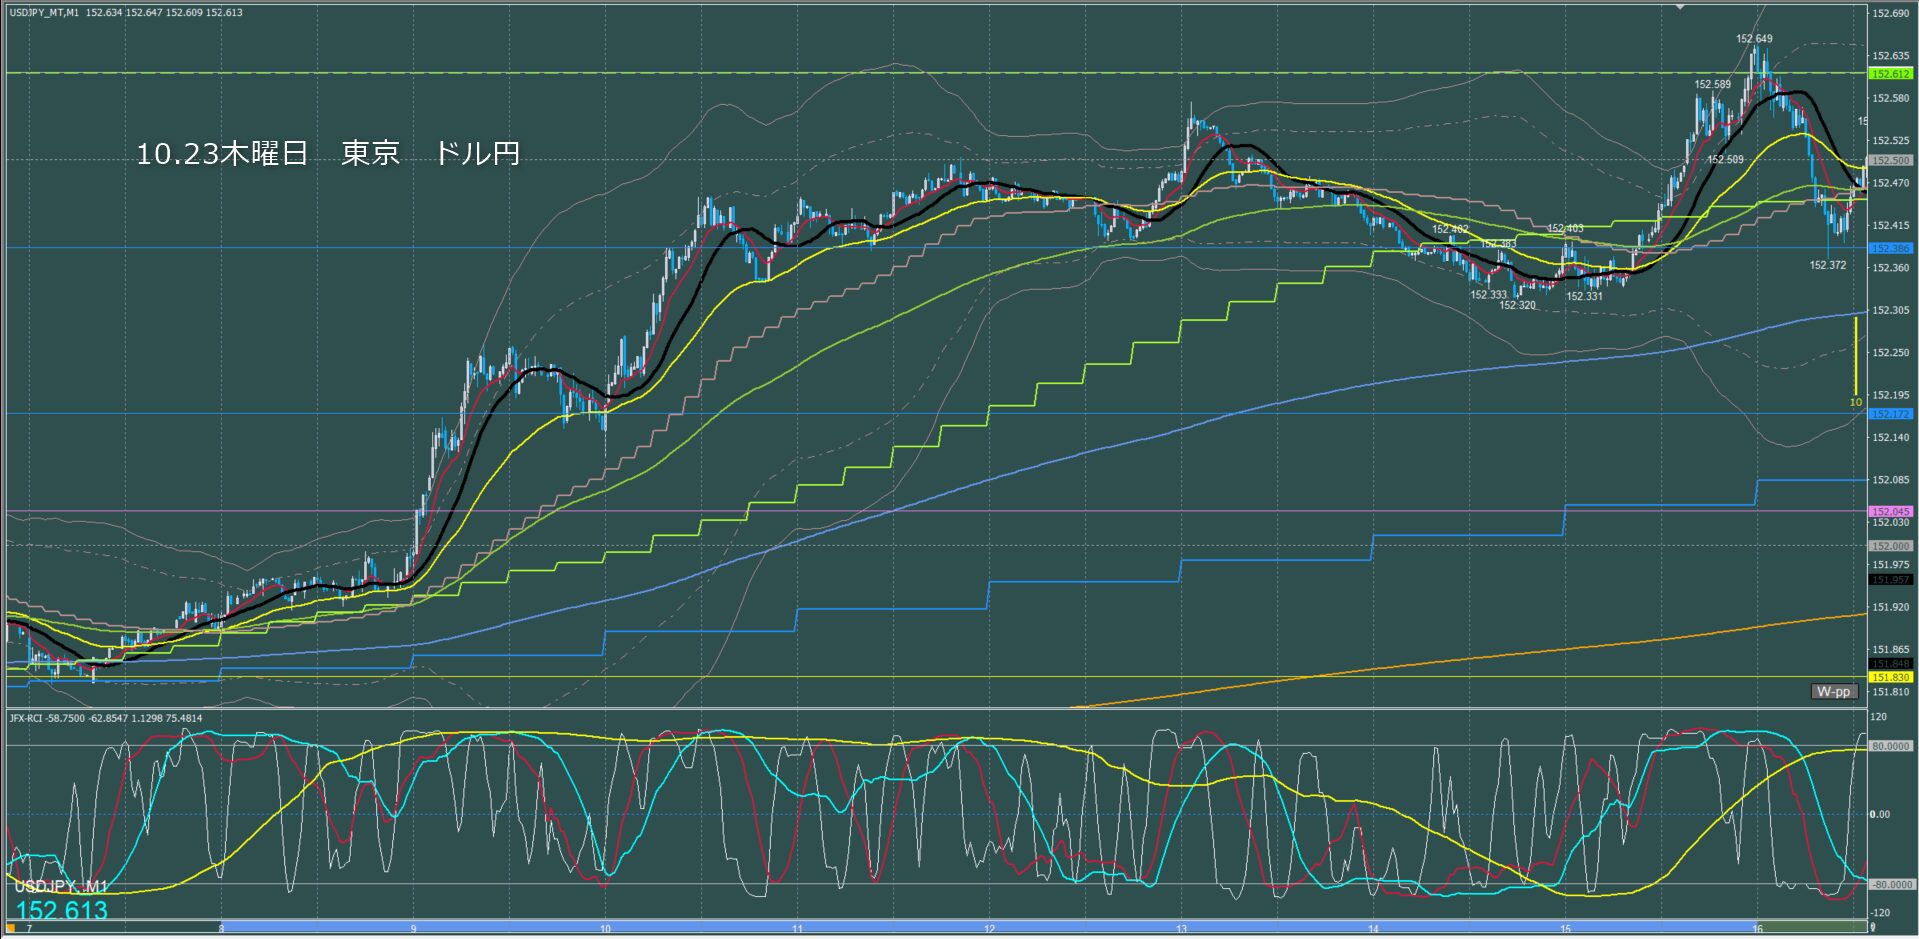Click the 152.372 low price annotation
This screenshot has width=1919, height=939.
[x=1828, y=265]
